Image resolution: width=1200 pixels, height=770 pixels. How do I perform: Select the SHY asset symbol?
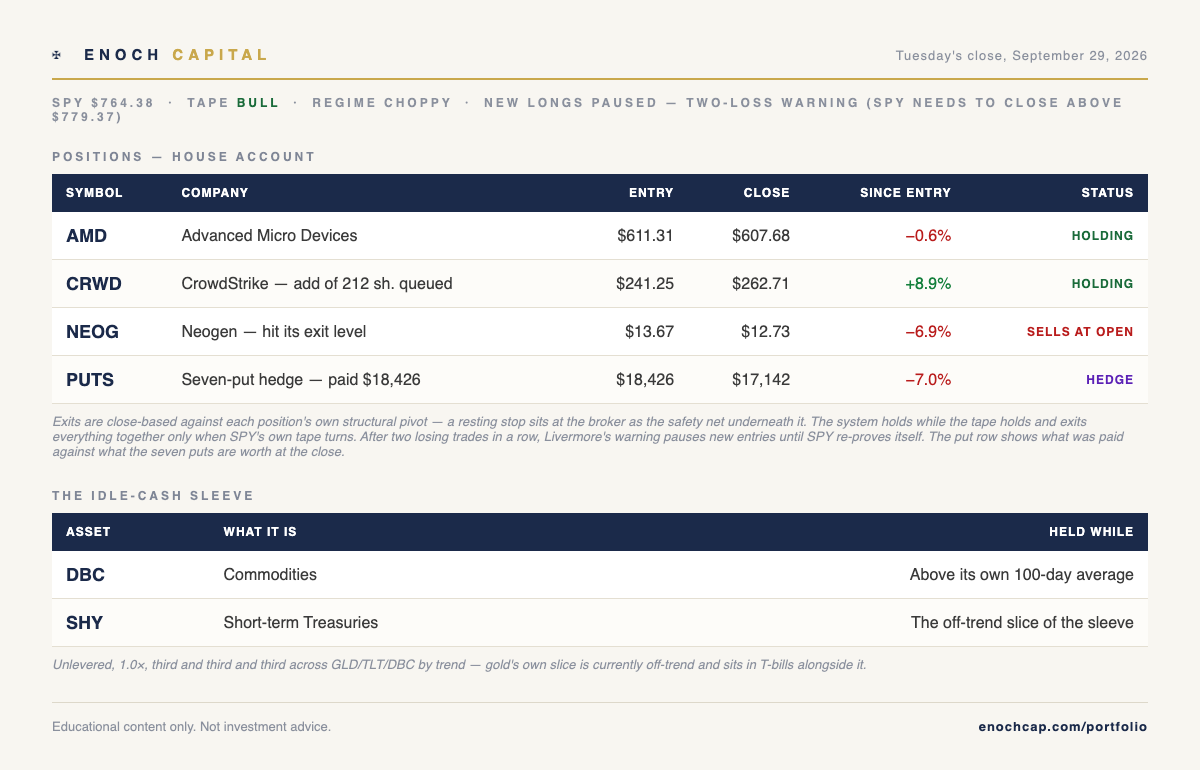pyautogui.click(x=84, y=623)
